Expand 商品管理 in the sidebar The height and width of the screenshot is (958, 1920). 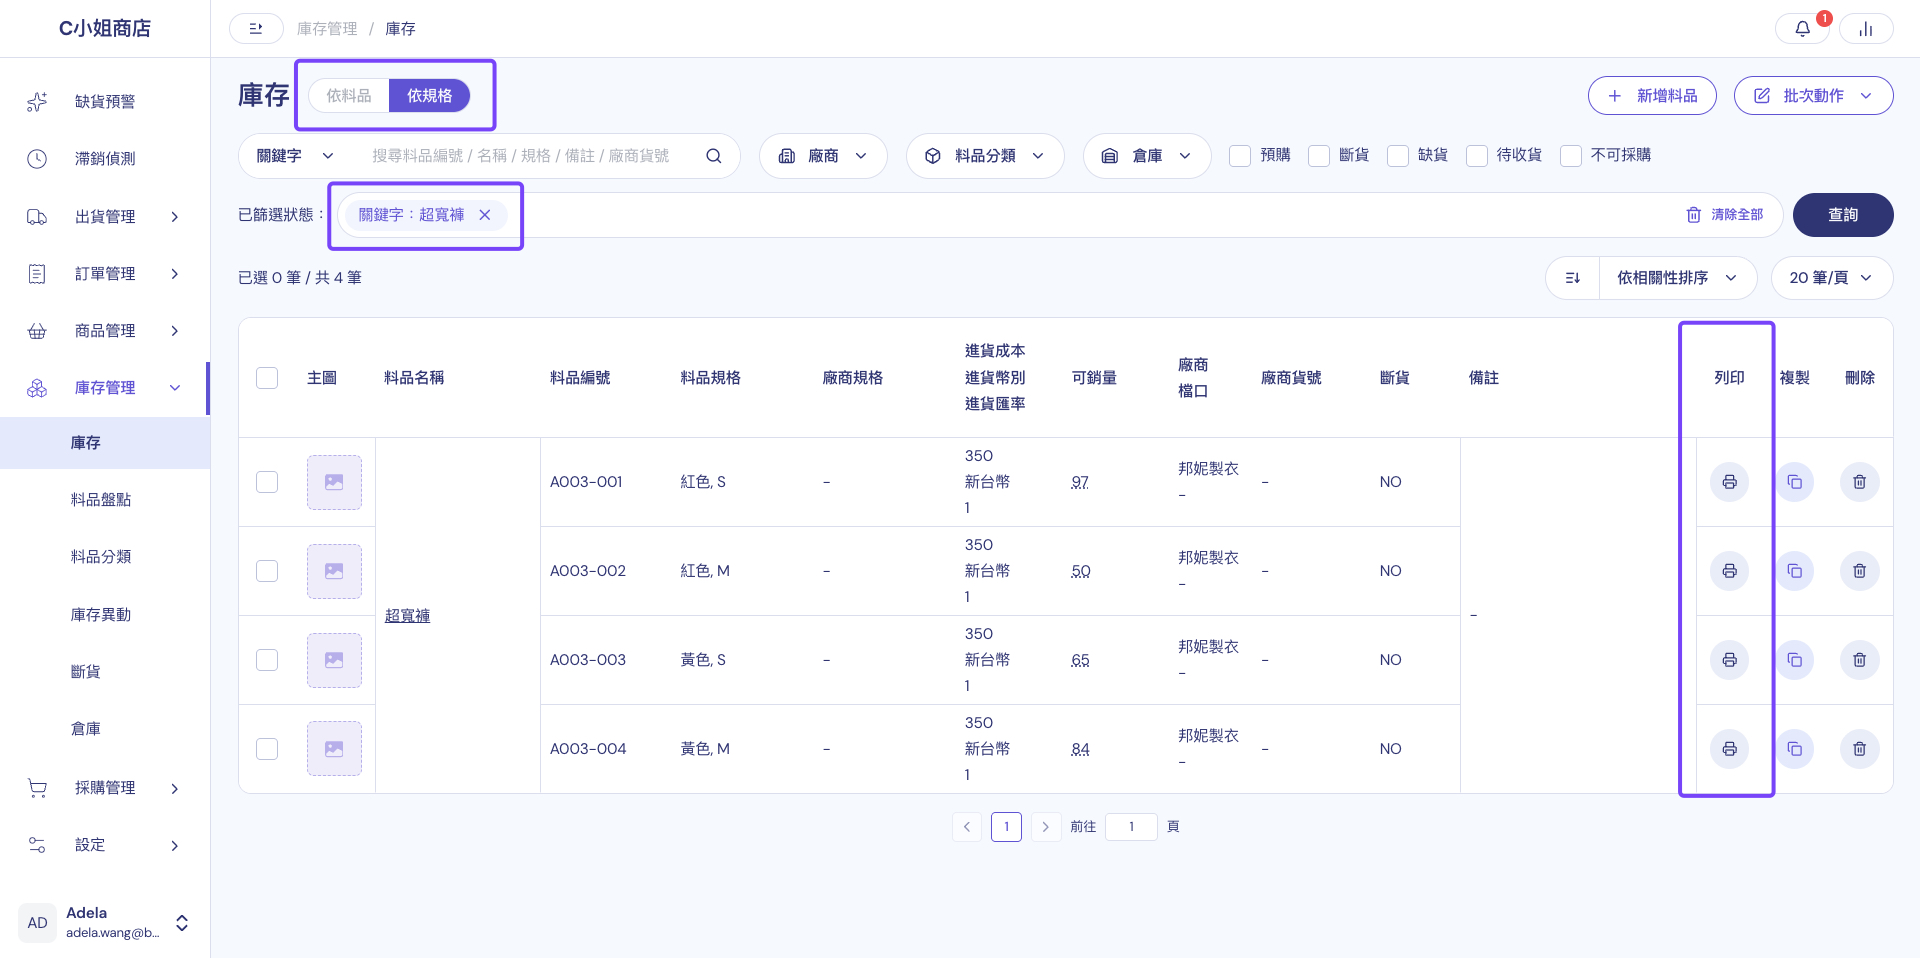pos(105,330)
